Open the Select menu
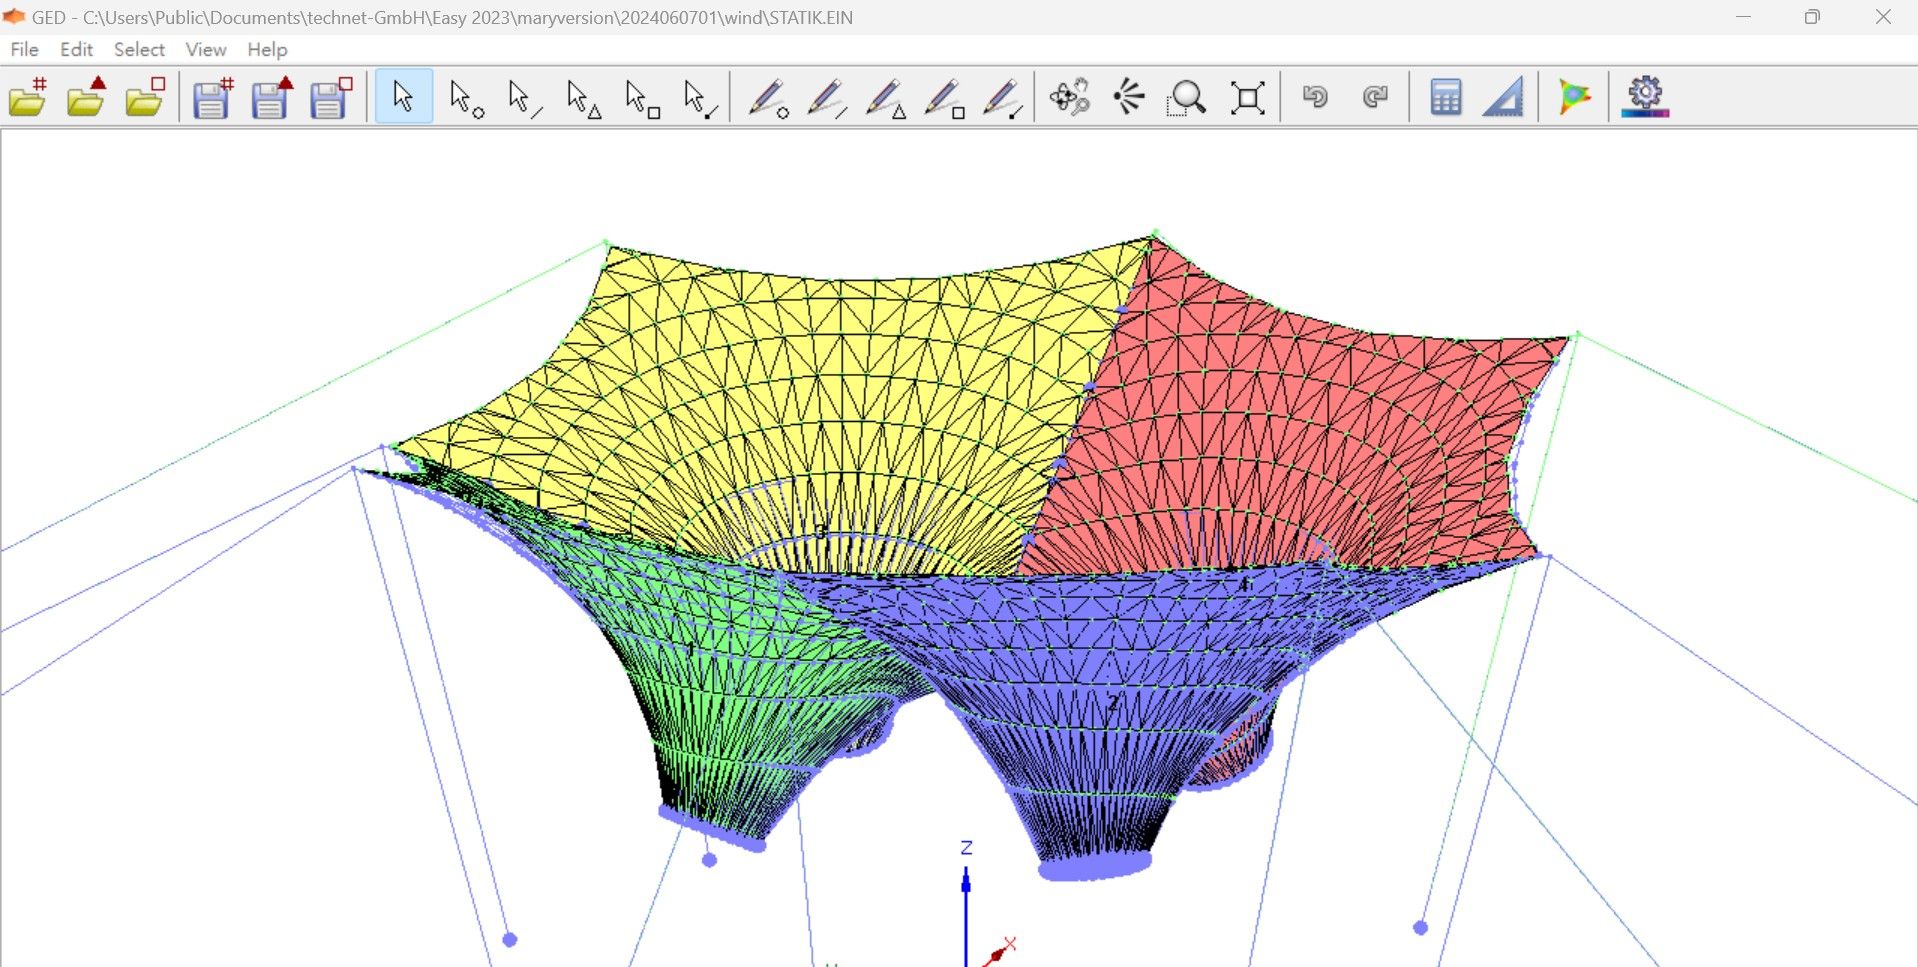This screenshot has width=1918, height=967. (x=139, y=49)
